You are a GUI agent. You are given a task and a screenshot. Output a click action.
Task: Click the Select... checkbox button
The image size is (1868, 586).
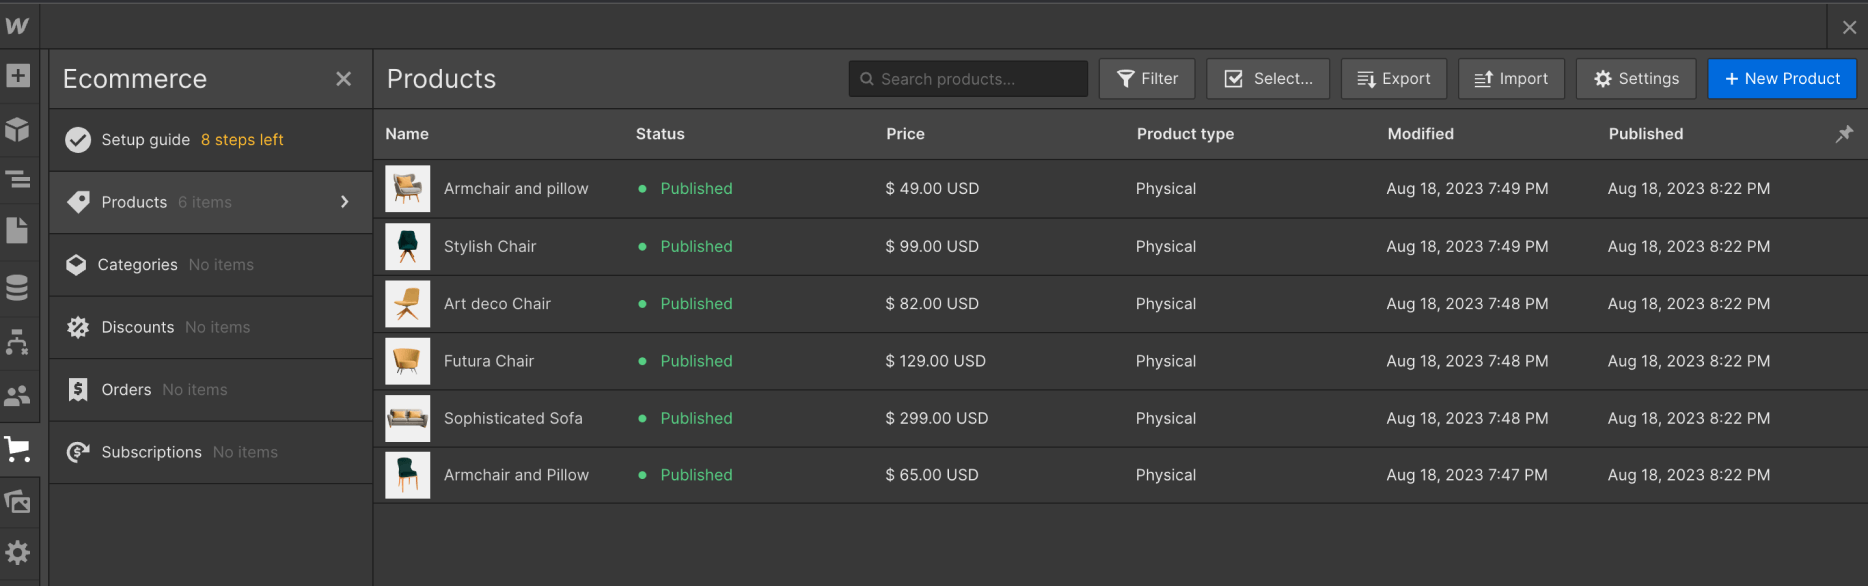pos(1267,79)
